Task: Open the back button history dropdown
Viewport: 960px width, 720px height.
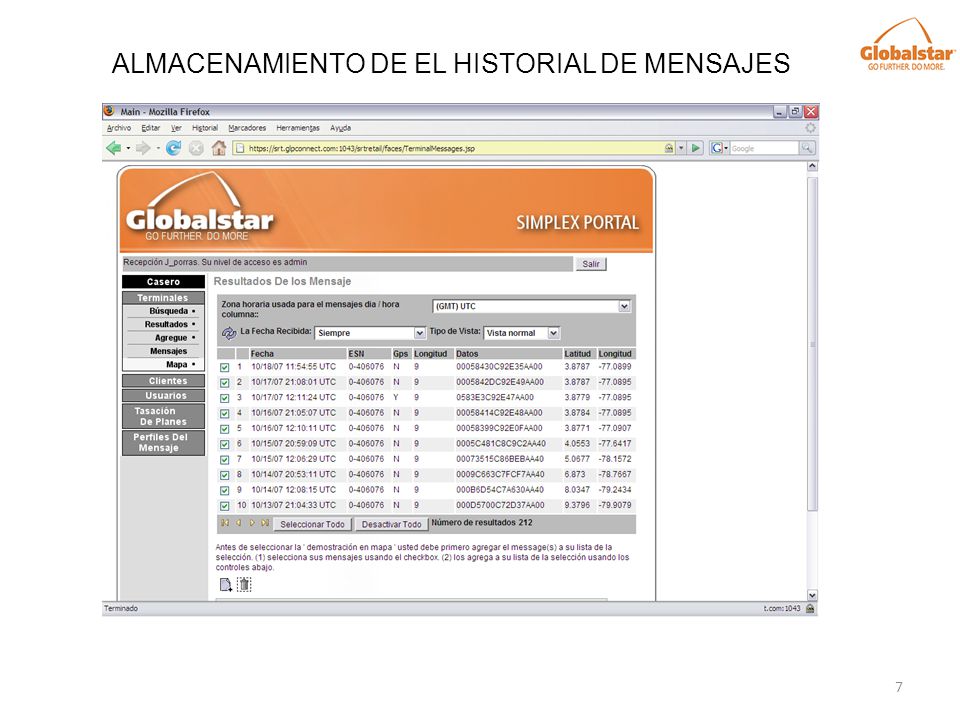Action: pos(128,148)
